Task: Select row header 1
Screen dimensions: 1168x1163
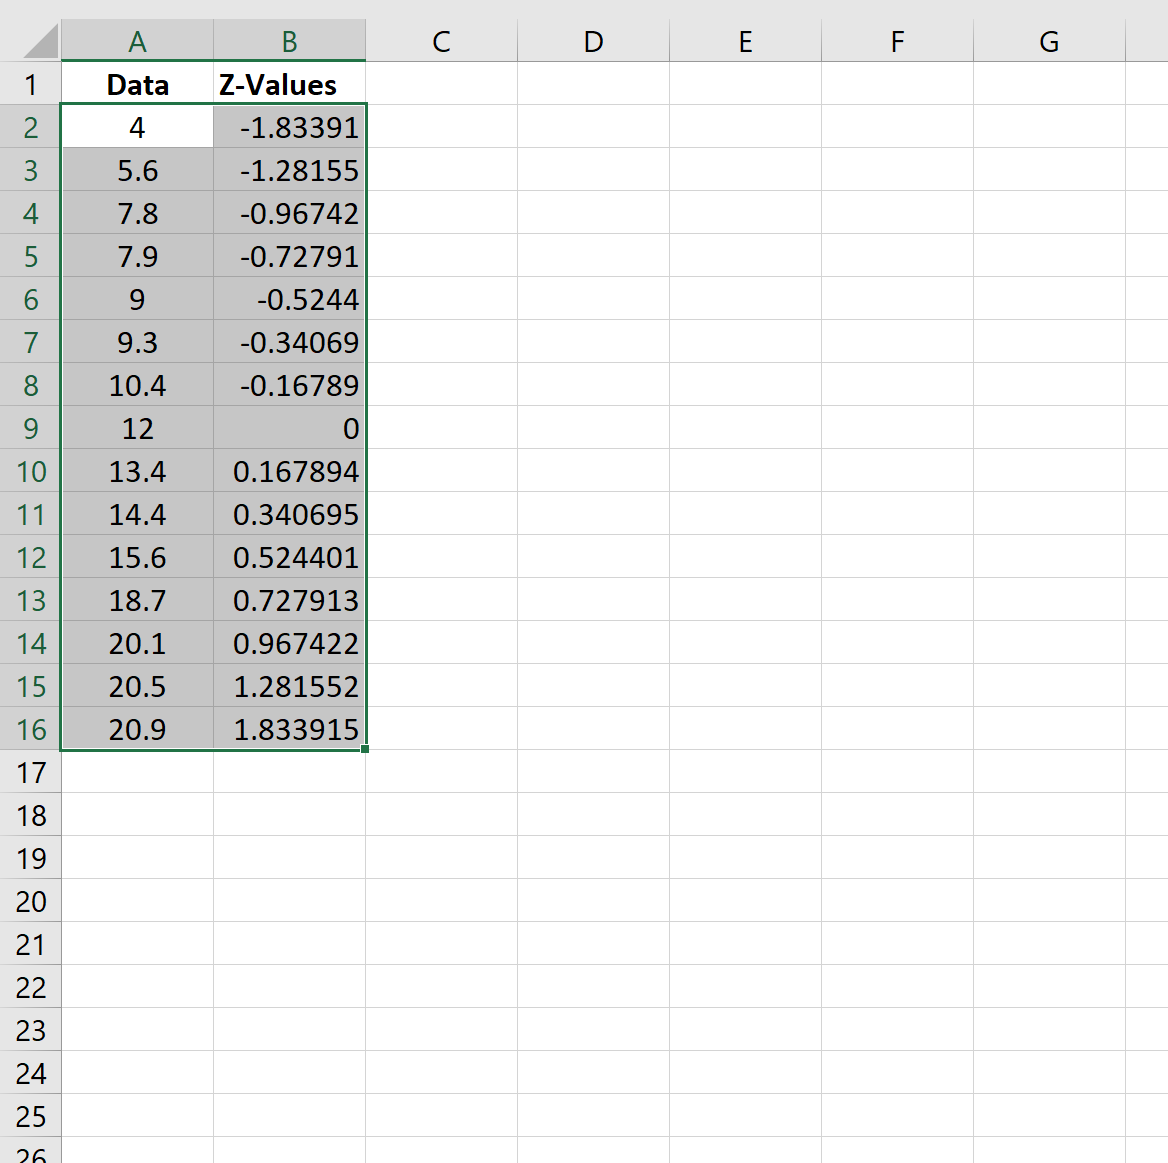Action: (x=30, y=84)
